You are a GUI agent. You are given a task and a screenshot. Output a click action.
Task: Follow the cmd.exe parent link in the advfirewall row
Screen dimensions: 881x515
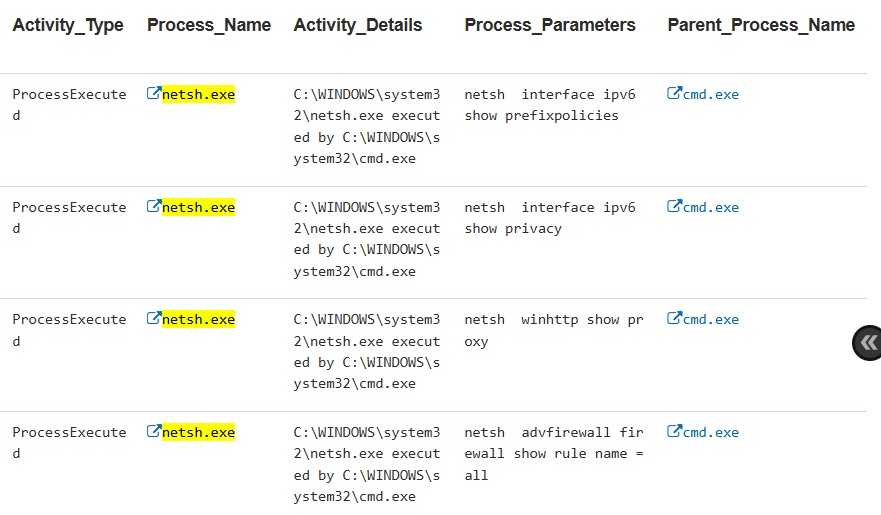[710, 433]
